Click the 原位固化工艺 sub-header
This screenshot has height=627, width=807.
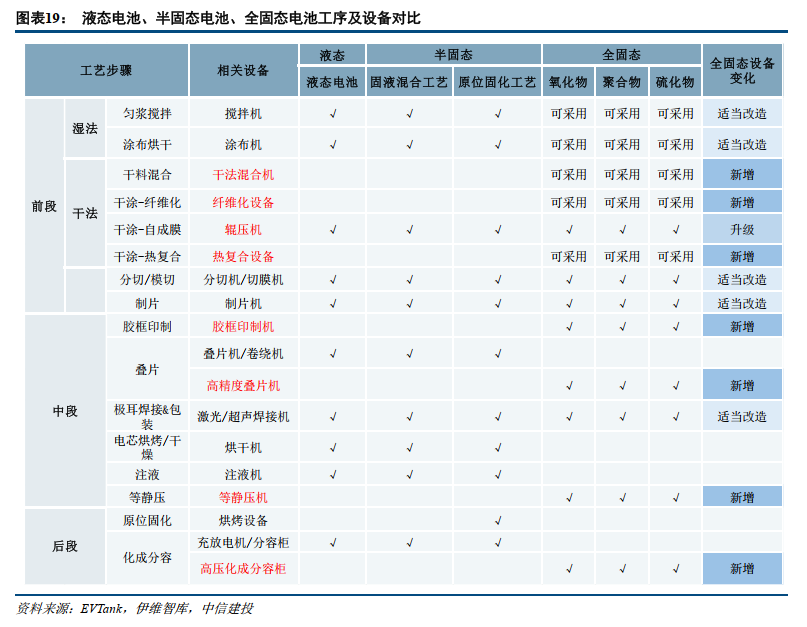tap(497, 82)
